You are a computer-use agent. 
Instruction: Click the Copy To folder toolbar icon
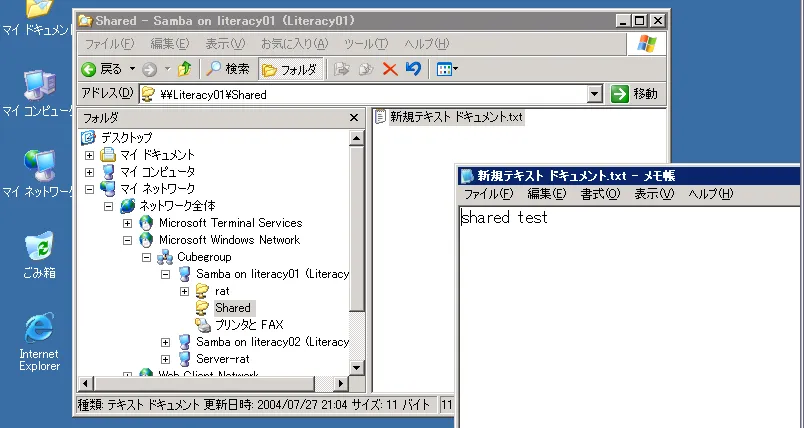[366, 69]
